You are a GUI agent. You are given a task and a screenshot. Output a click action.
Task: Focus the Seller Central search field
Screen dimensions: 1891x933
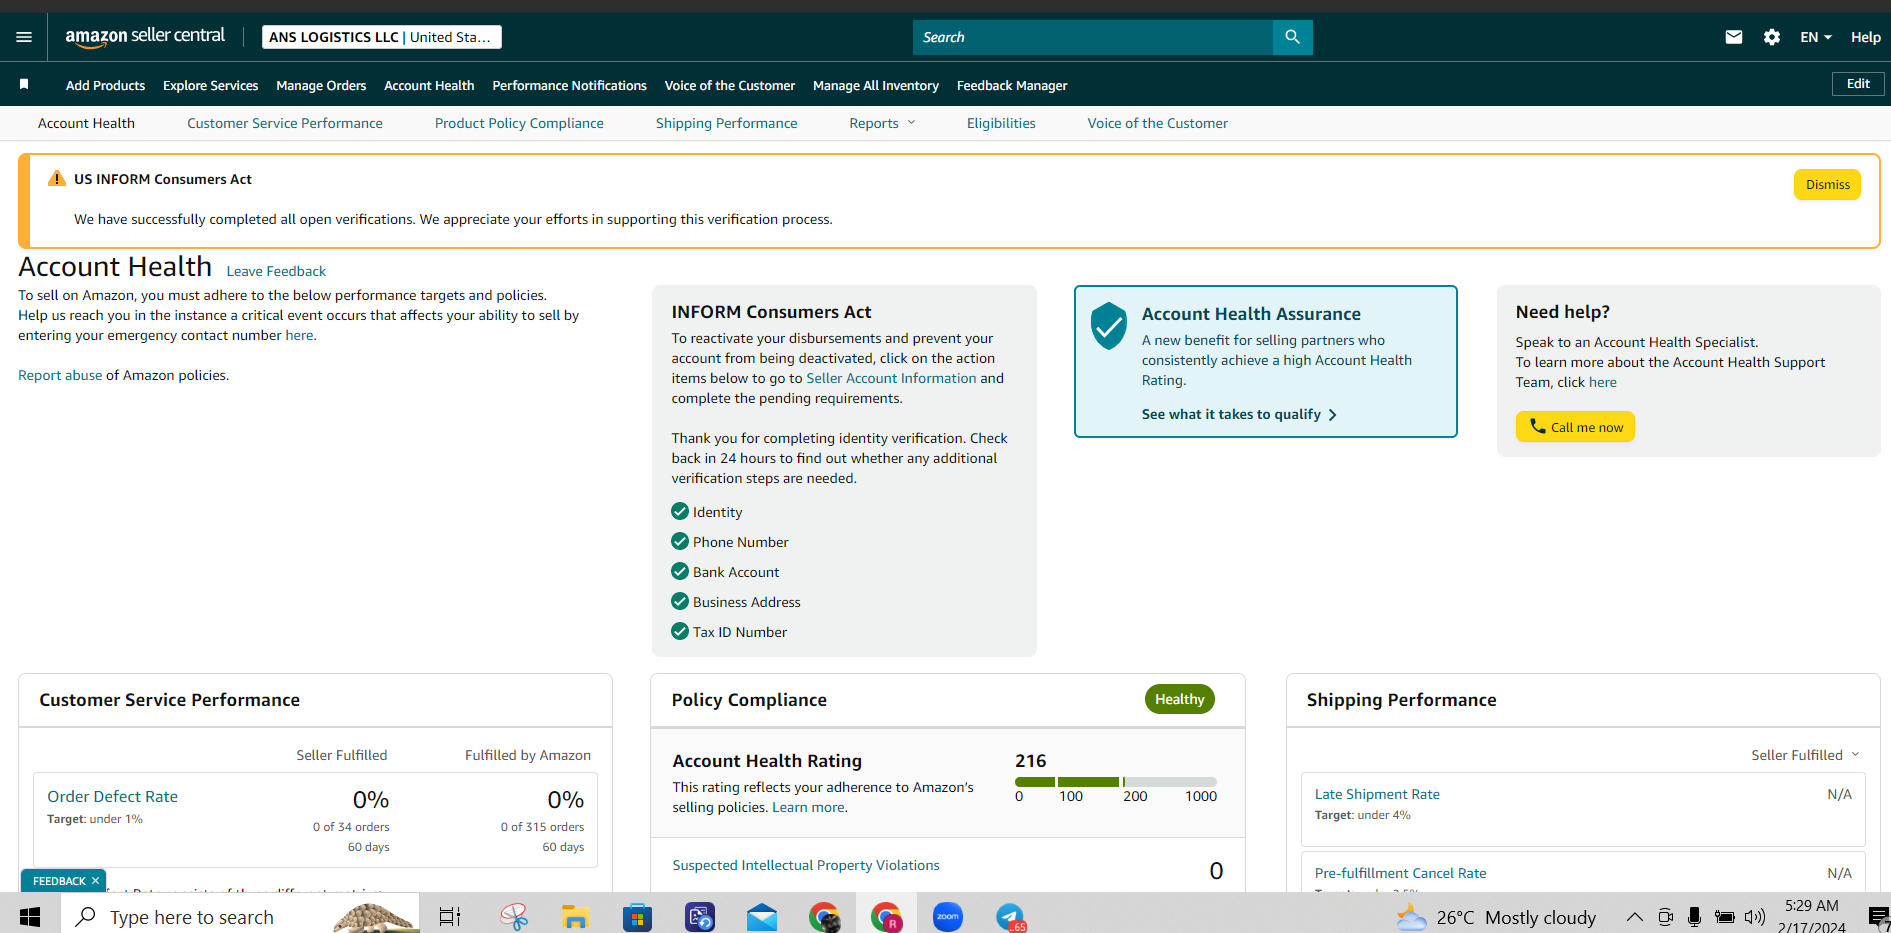[1093, 37]
